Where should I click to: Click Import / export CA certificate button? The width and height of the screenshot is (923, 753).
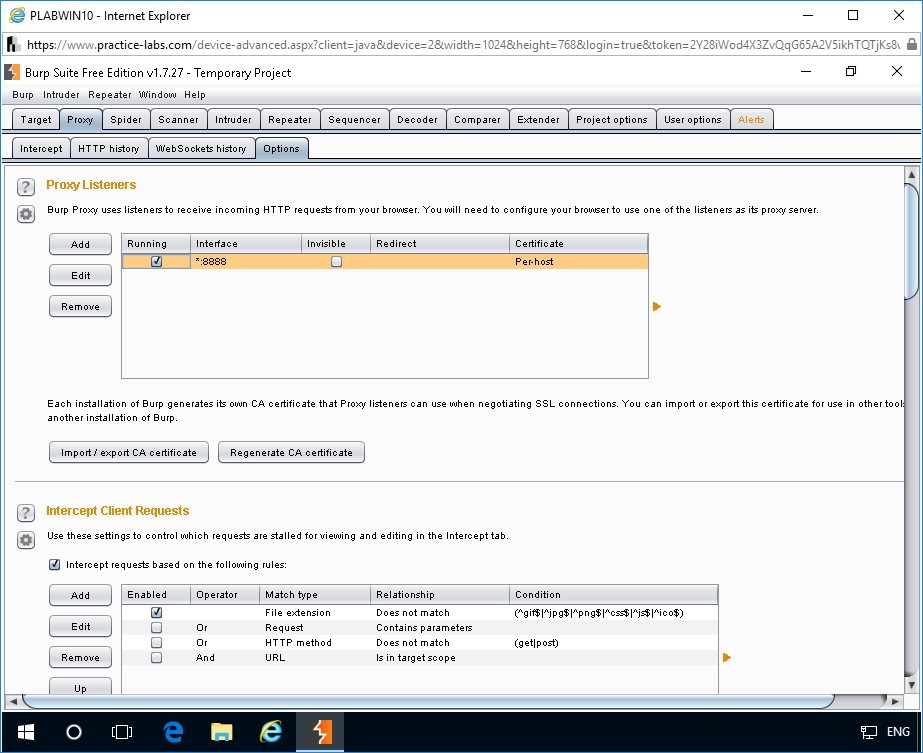[129, 453]
